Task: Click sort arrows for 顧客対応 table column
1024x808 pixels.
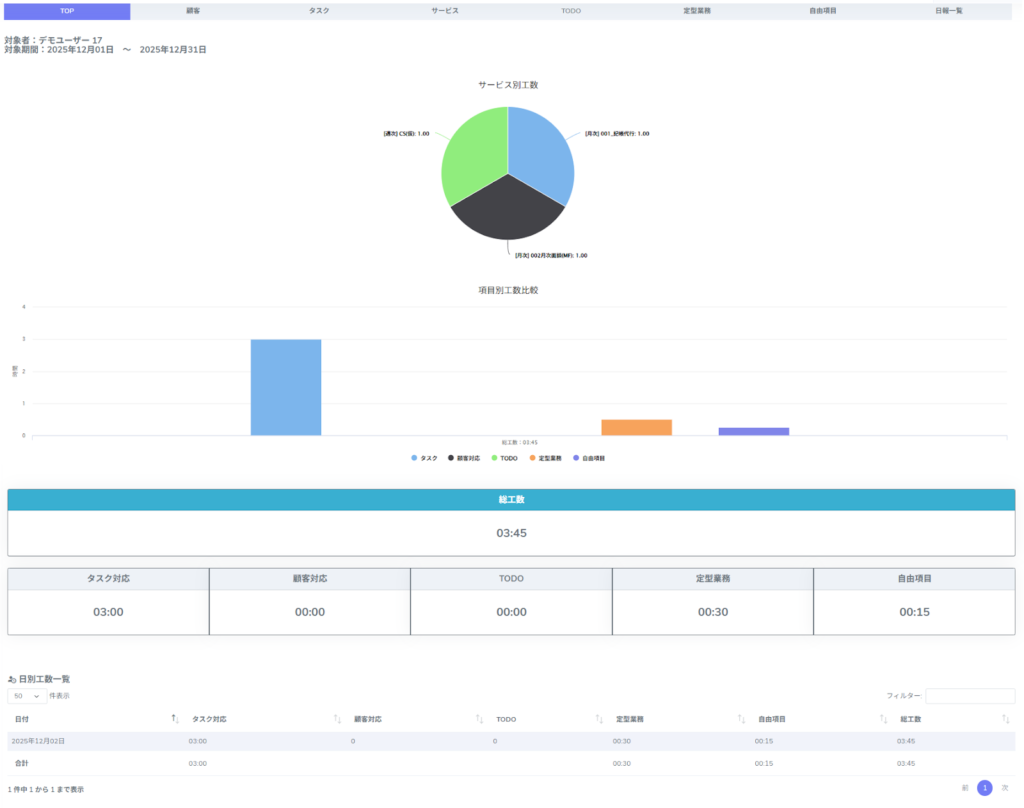Action: (479, 719)
